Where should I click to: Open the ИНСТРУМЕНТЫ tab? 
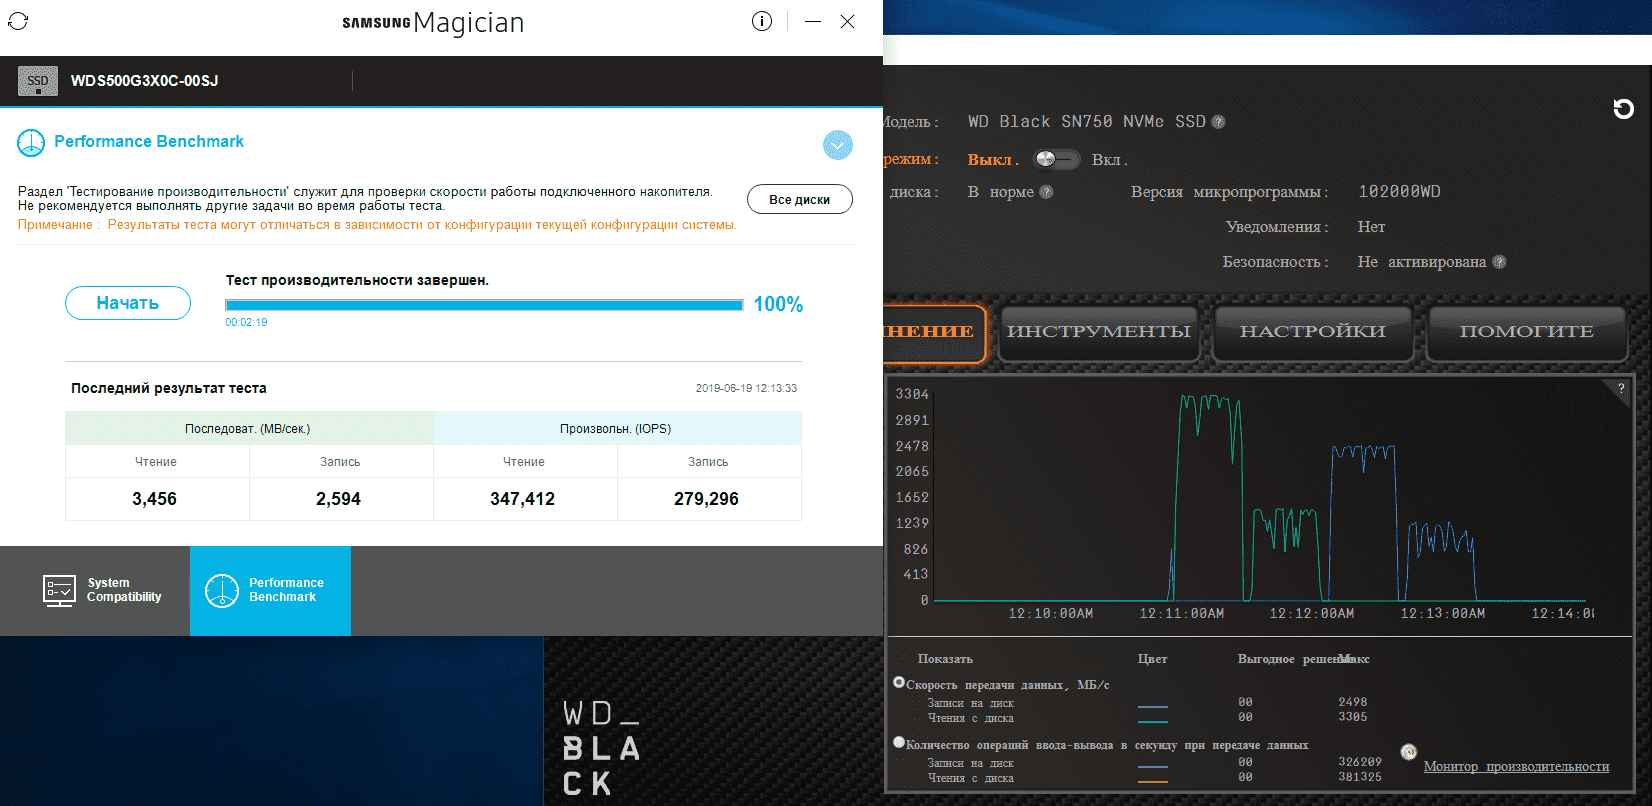(1098, 332)
